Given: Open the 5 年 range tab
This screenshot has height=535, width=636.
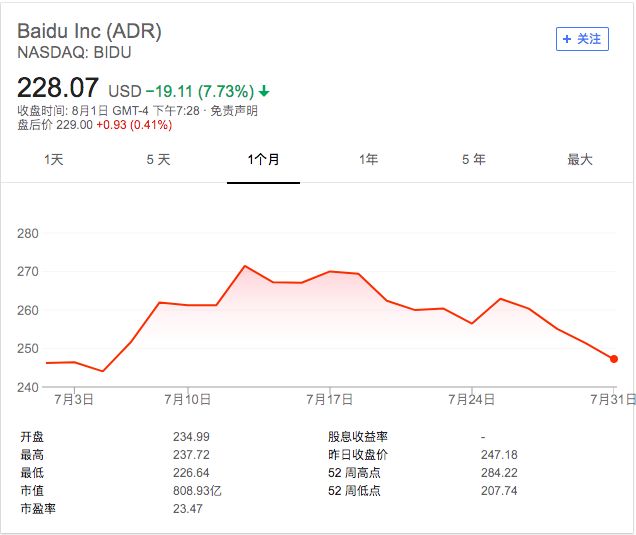Looking at the screenshot, I should click(x=473, y=160).
